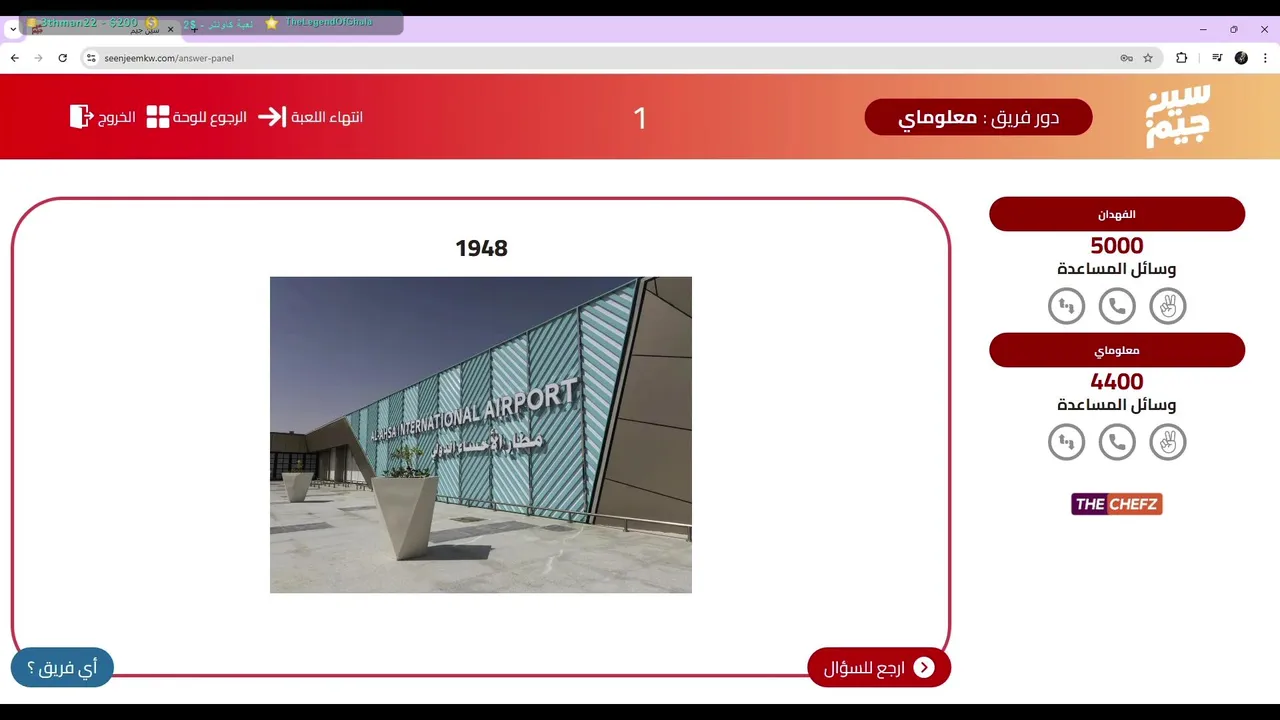Click the board grid icon for الرجوع للوحة
Viewport: 1280px width, 720px height.
(158, 117)
